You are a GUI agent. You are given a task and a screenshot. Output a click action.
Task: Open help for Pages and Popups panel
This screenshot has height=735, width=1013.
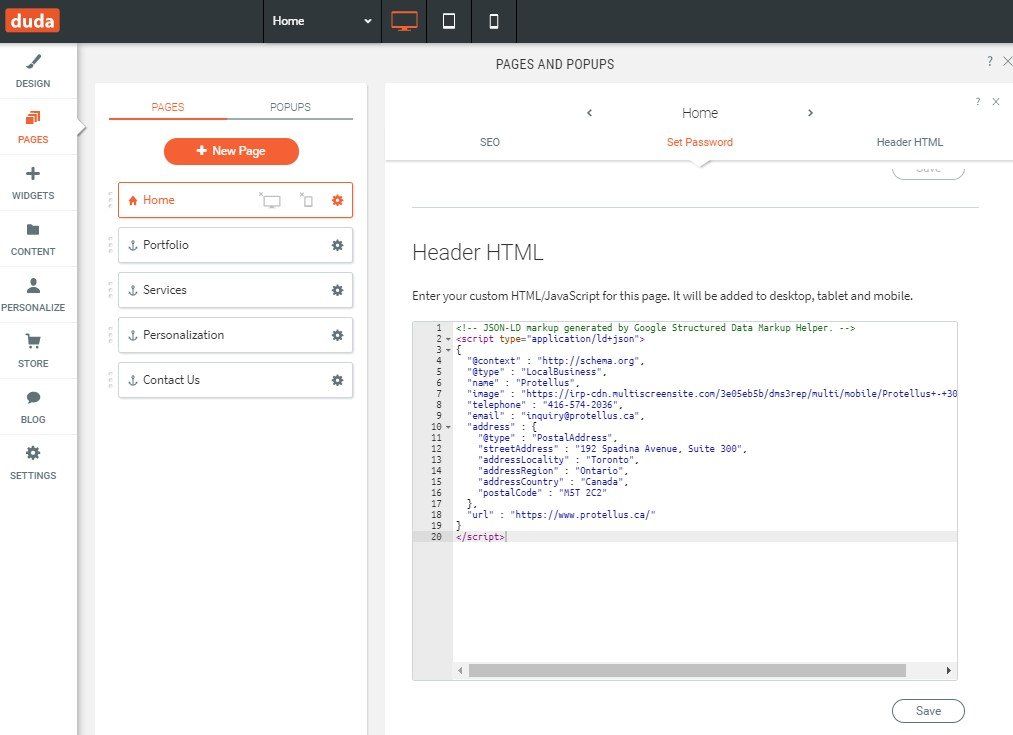click(989, 61)
